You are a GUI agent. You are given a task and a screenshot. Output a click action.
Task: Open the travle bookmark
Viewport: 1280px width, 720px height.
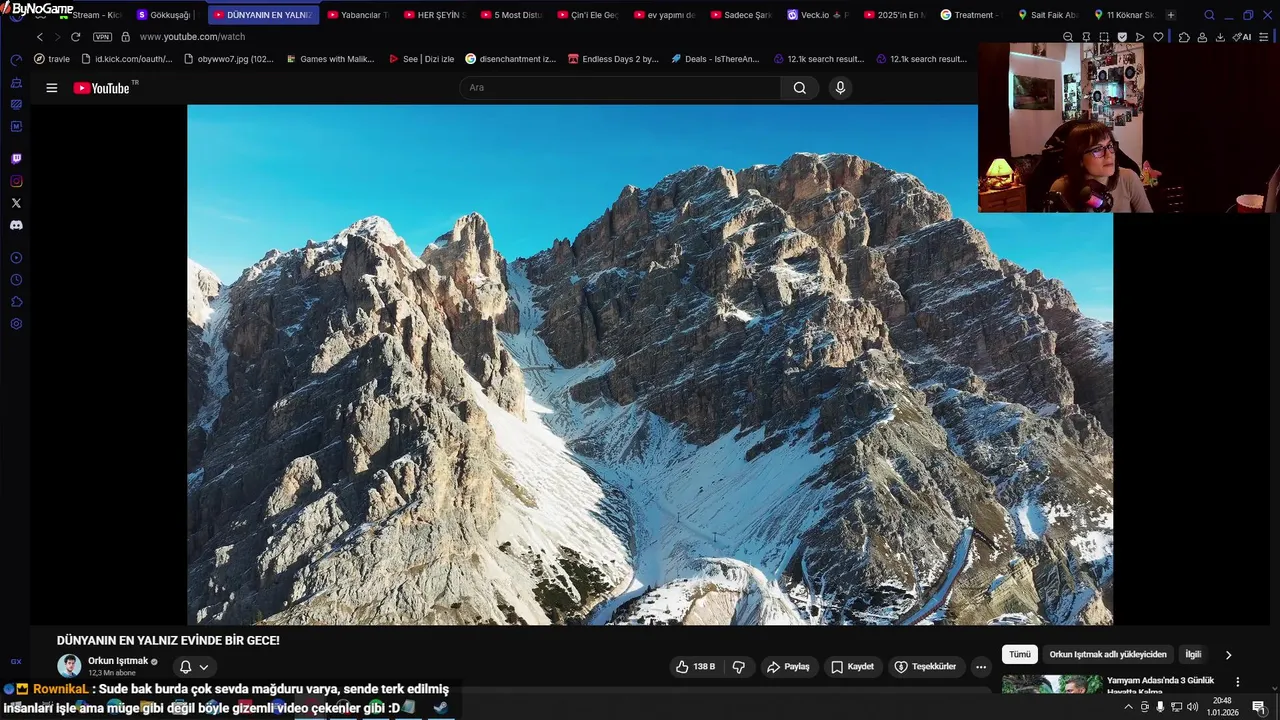tap(52, 59)
